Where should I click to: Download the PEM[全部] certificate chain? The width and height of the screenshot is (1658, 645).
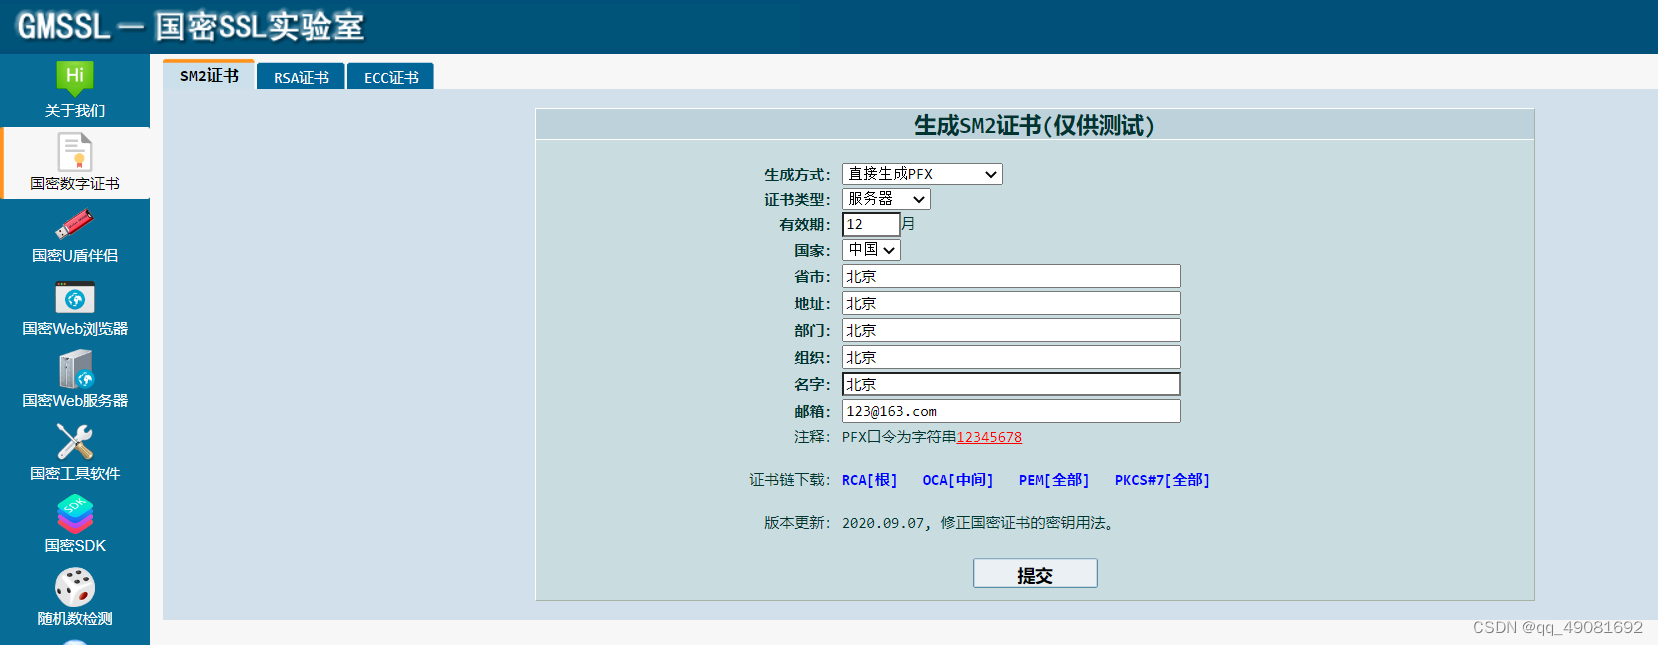[1053, 480]
